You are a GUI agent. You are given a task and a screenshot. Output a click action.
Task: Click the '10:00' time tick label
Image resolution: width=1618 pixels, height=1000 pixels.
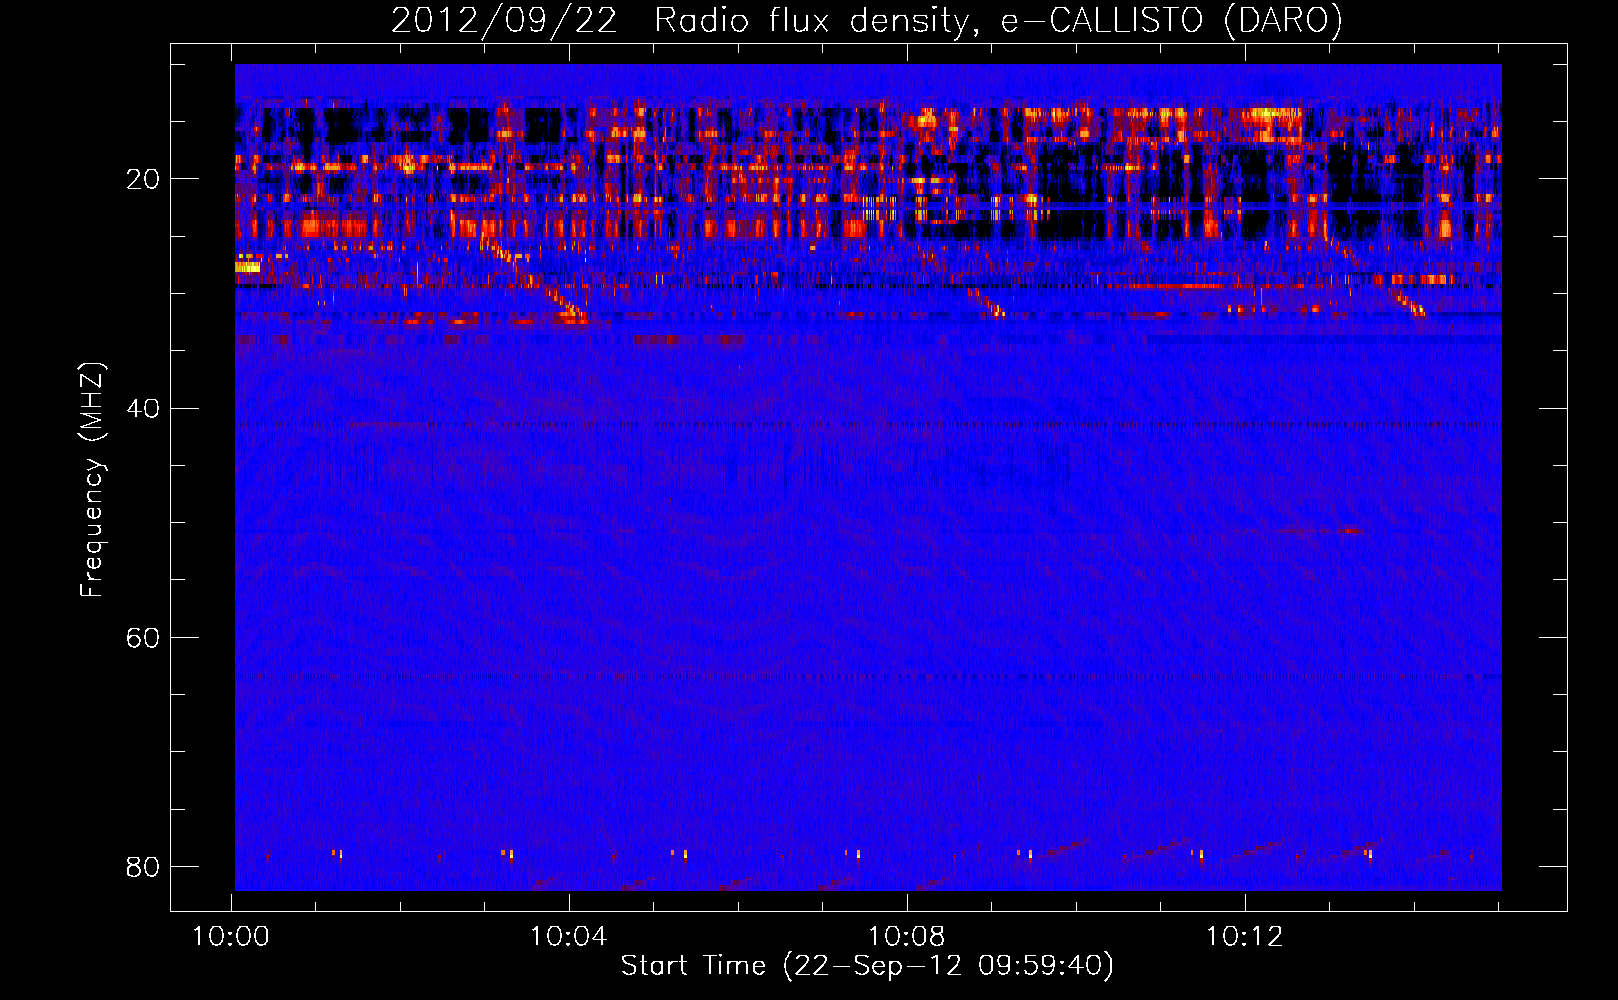point(231,937)
